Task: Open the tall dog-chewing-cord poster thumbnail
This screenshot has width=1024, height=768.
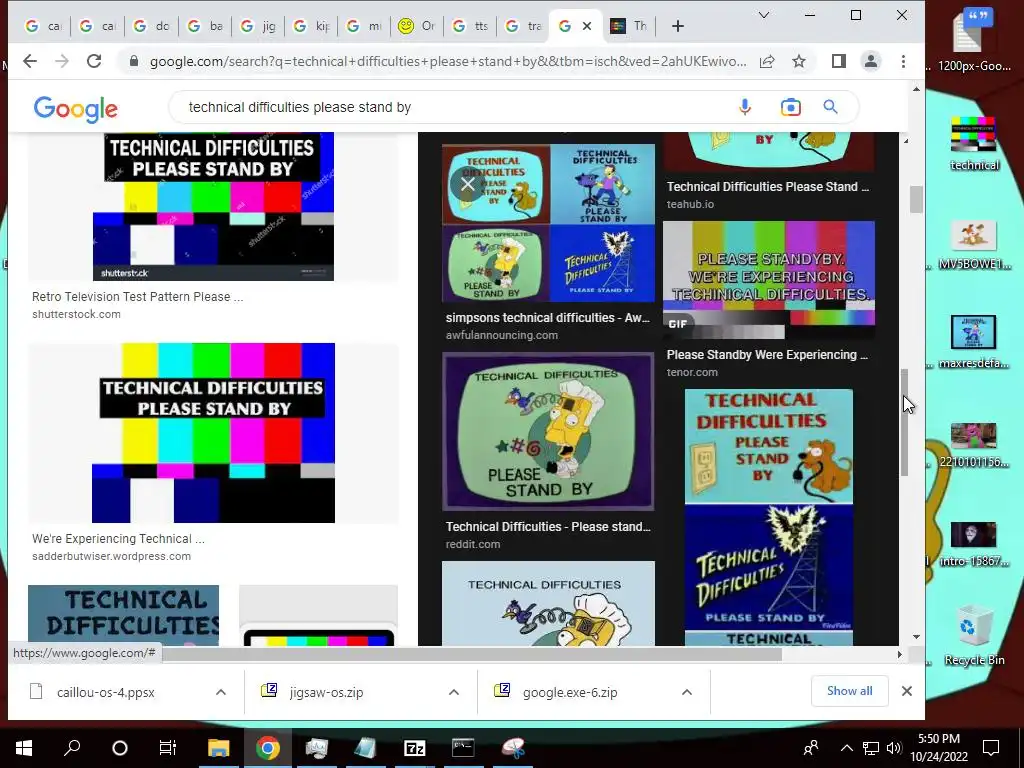Action: (x=769, y=517)
